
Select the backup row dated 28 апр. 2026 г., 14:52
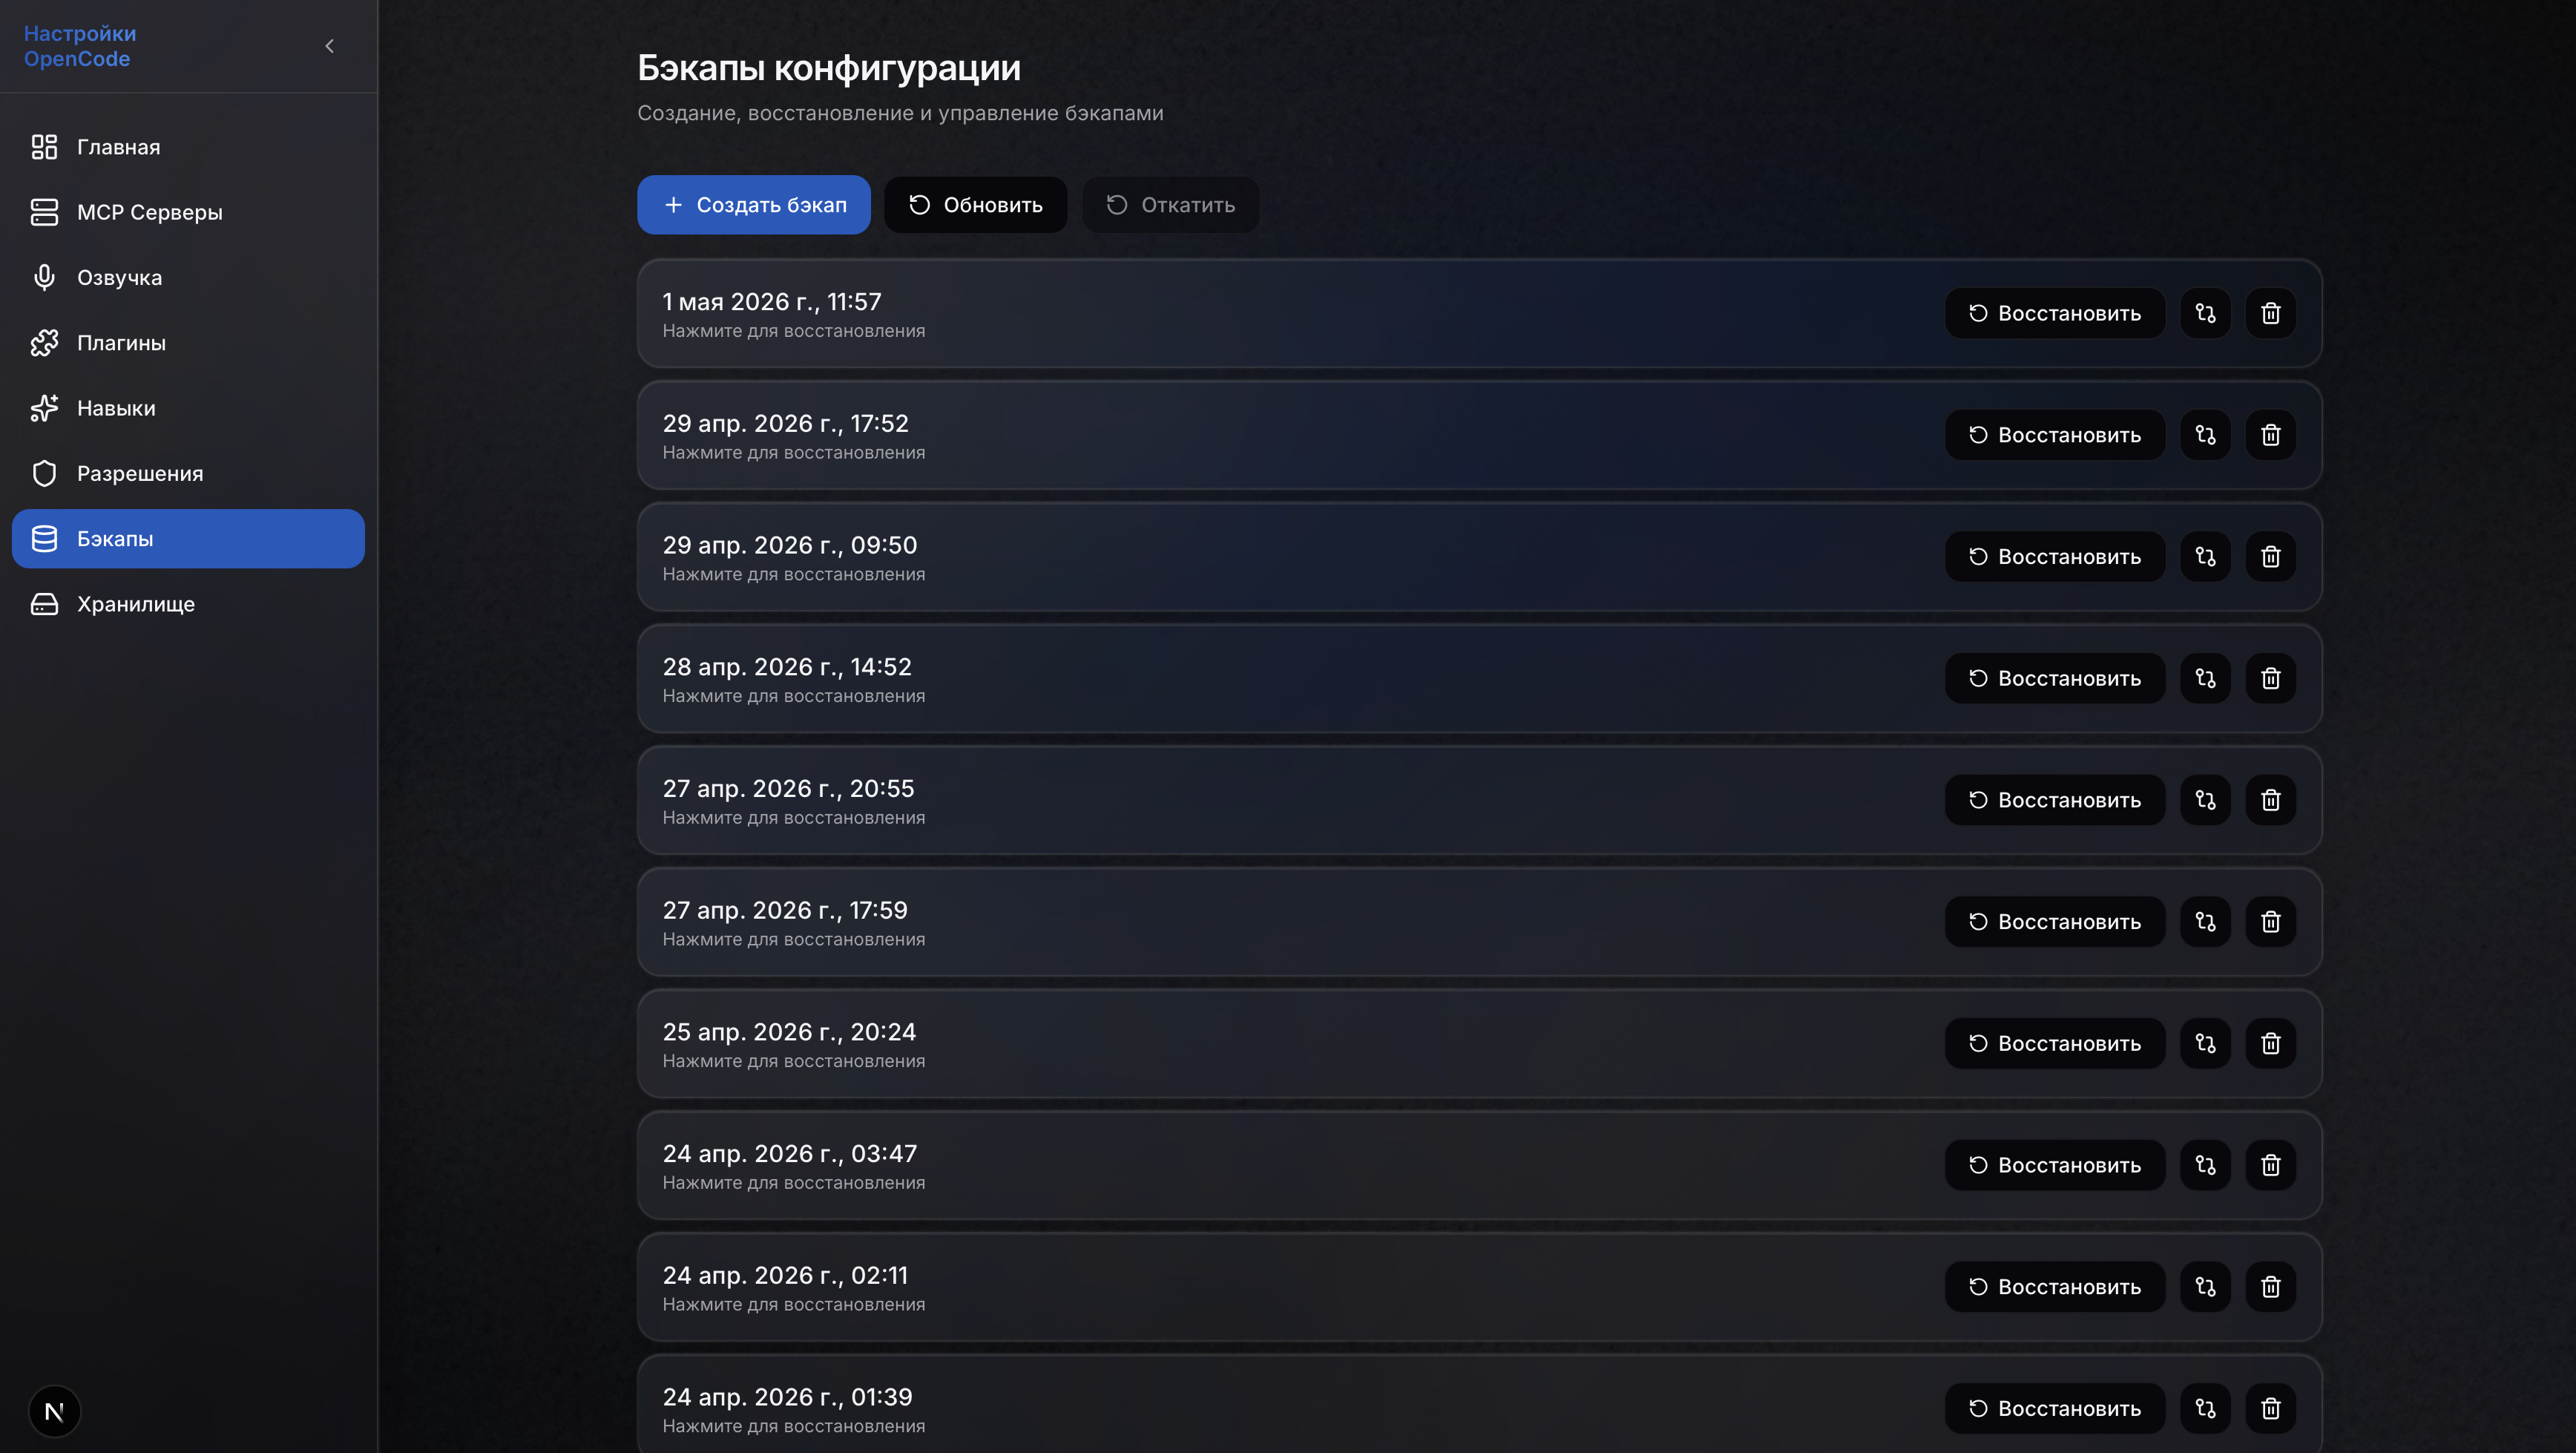(x=1479, y=679)
